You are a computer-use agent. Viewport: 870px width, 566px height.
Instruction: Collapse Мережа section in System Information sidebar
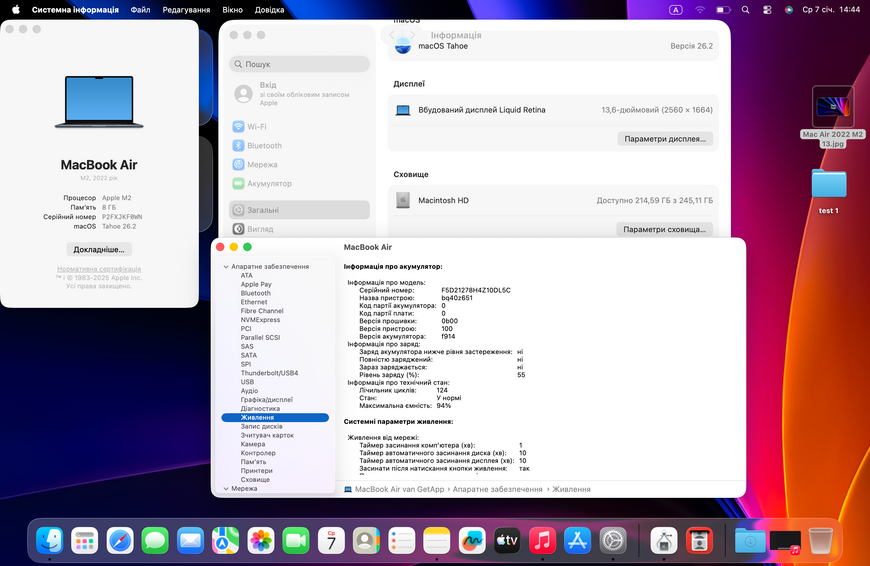tap(226, 488)
